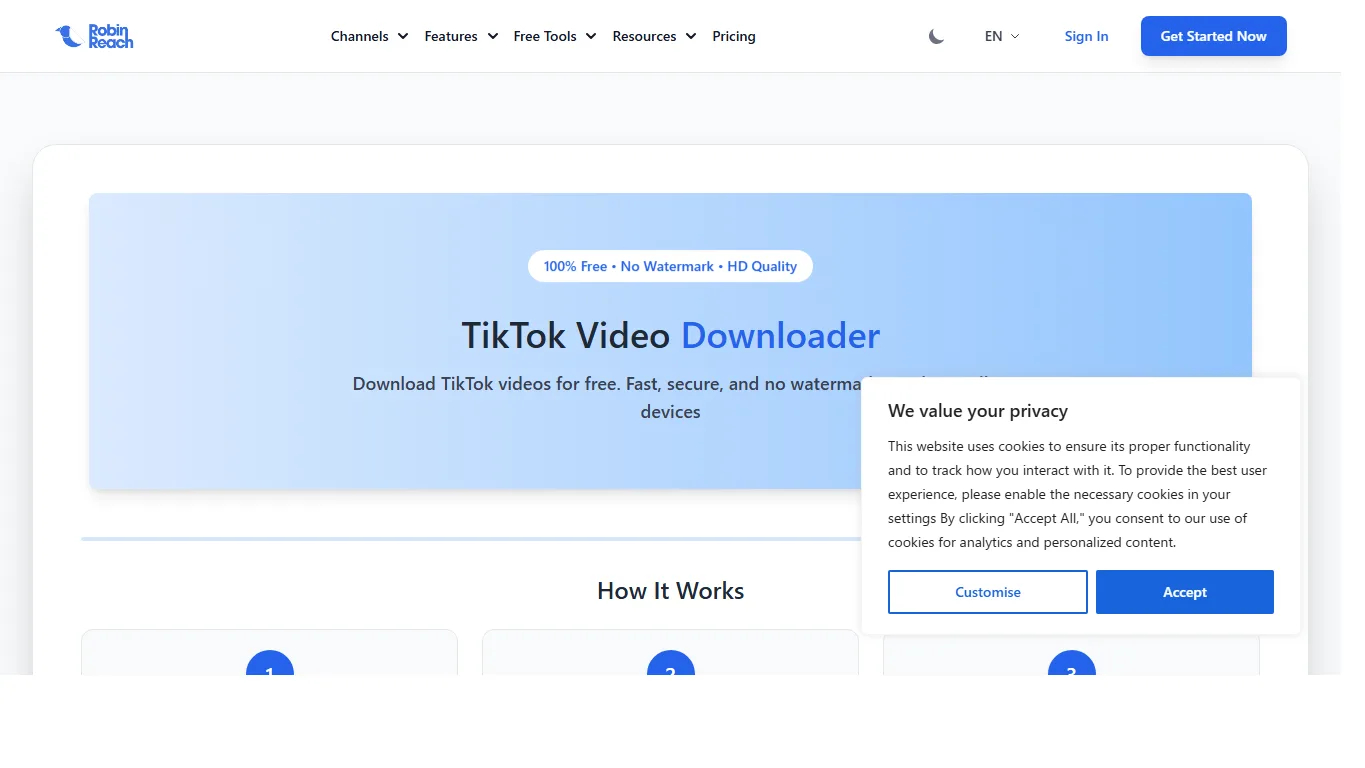This screenshot has height=768, width=1365.
Task: Click the step 1 number circle
Action: coord(270,662)
